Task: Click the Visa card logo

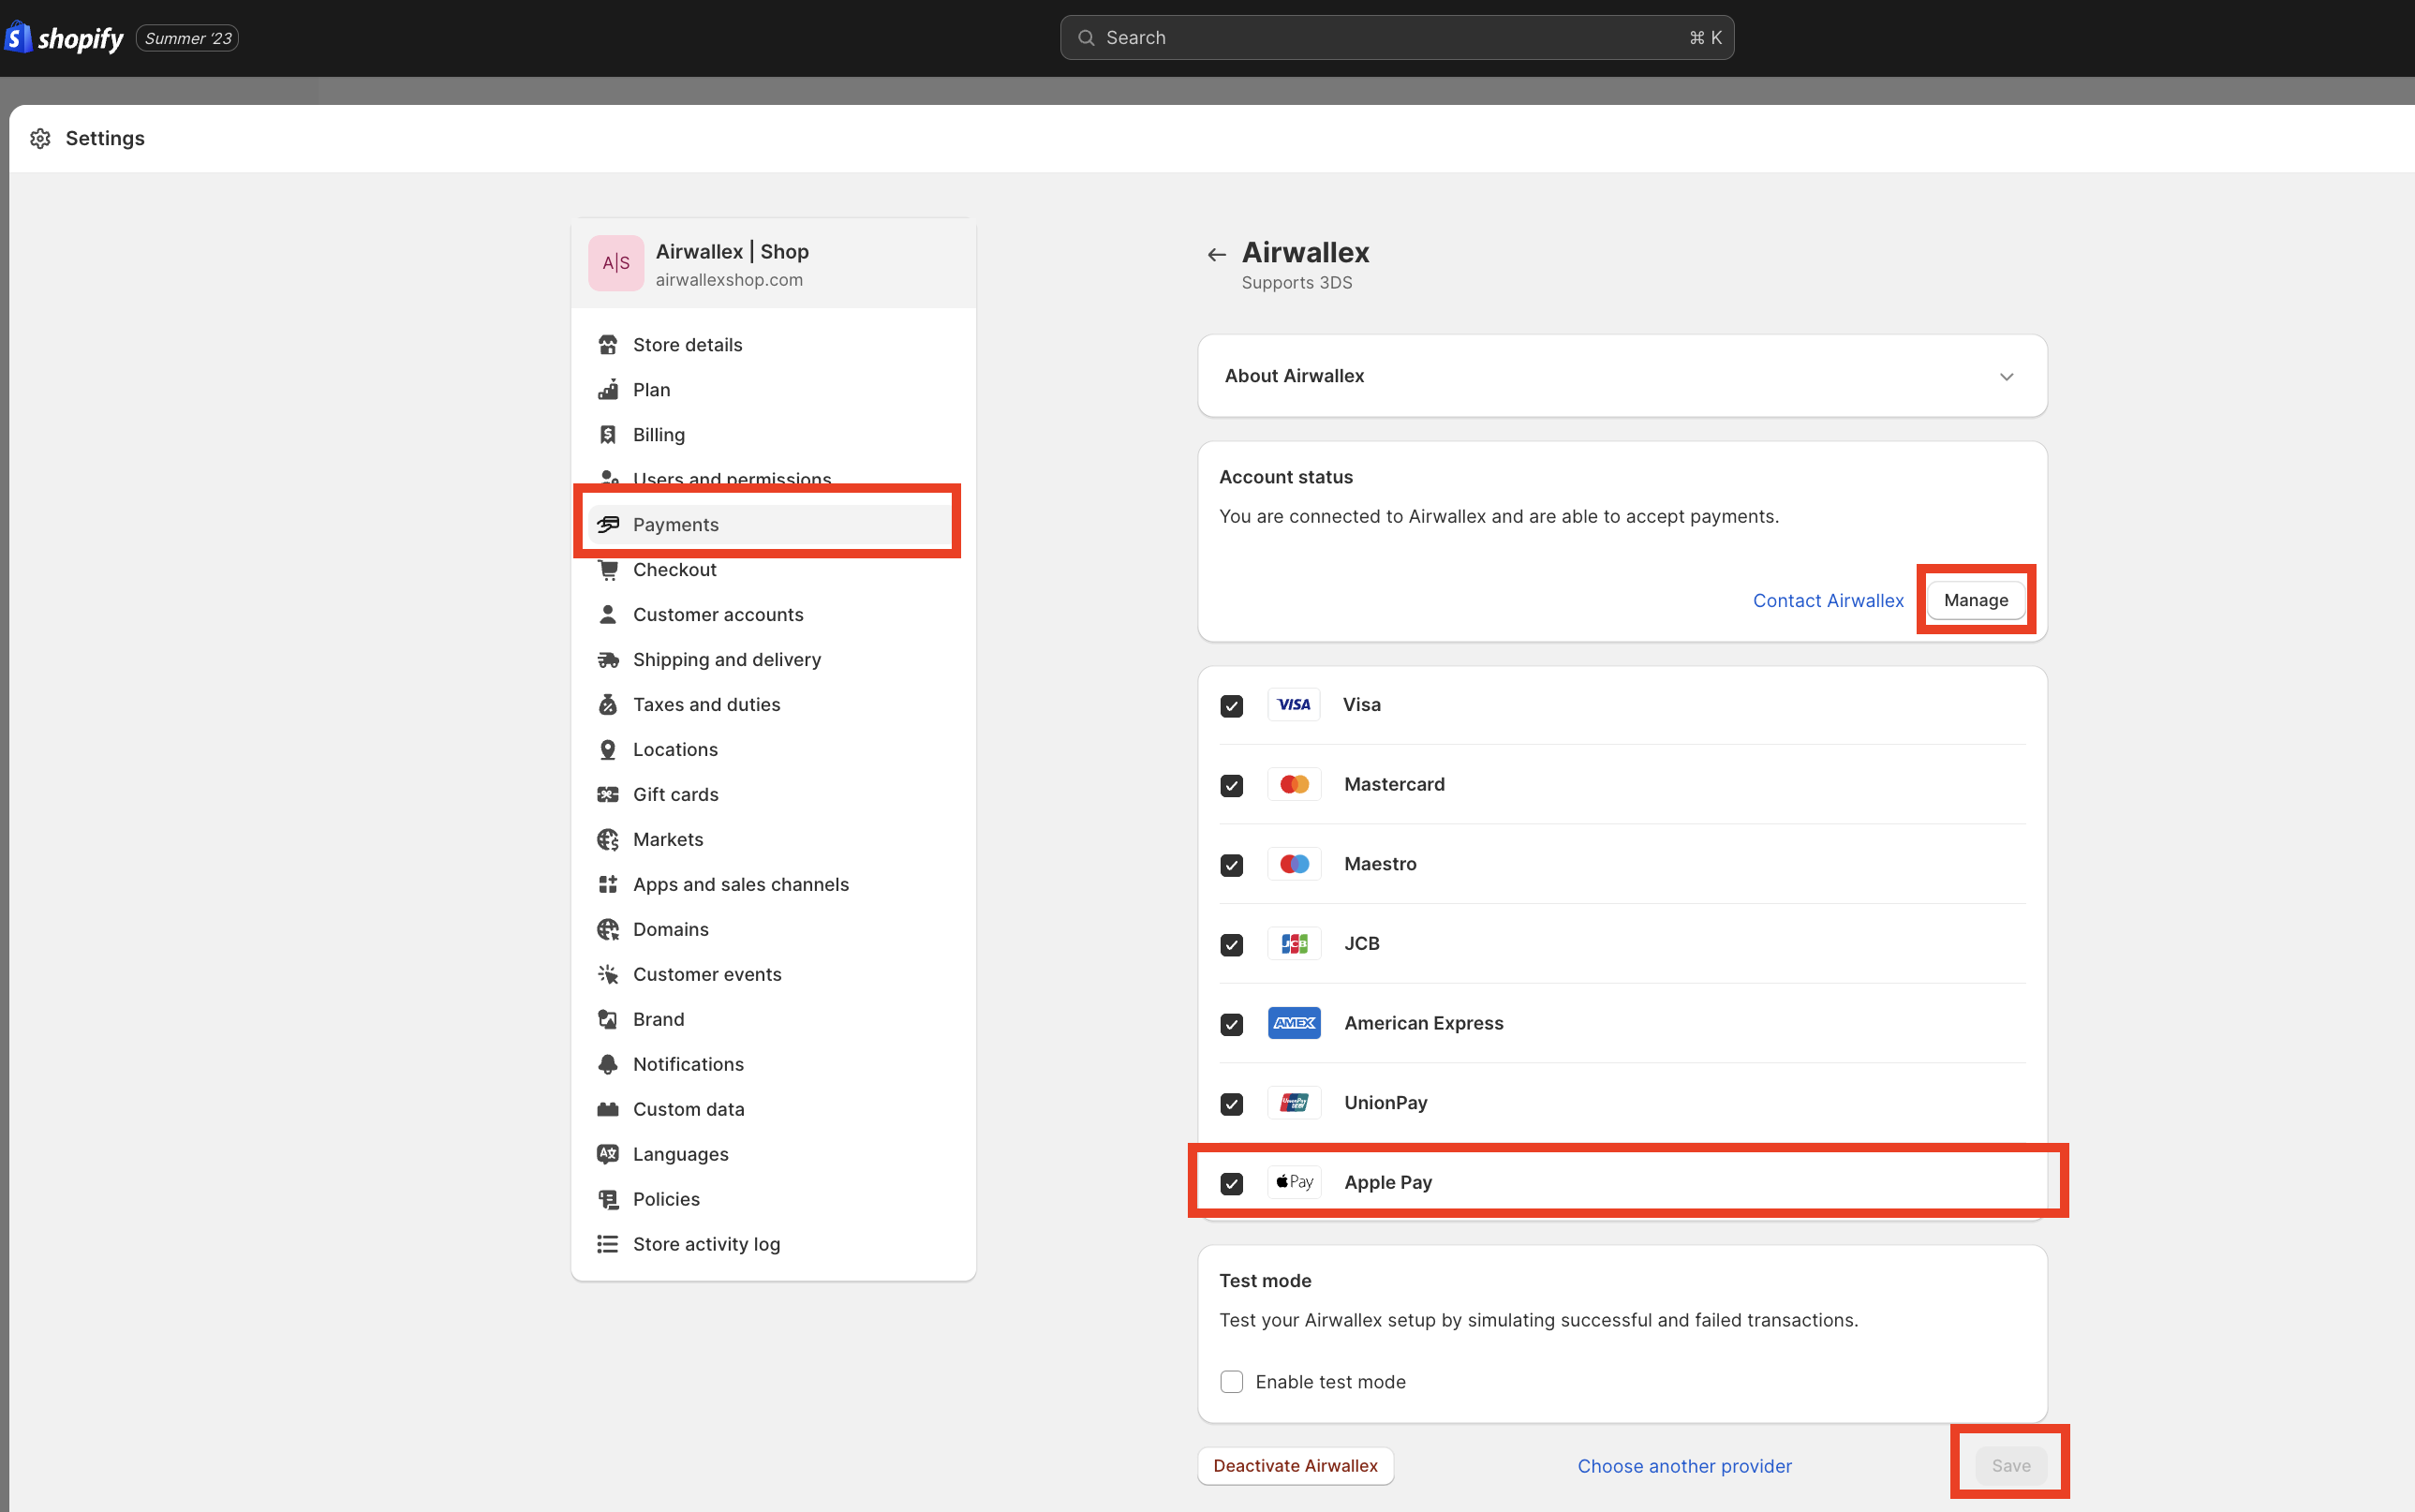Action: [x=1294, y=705]
